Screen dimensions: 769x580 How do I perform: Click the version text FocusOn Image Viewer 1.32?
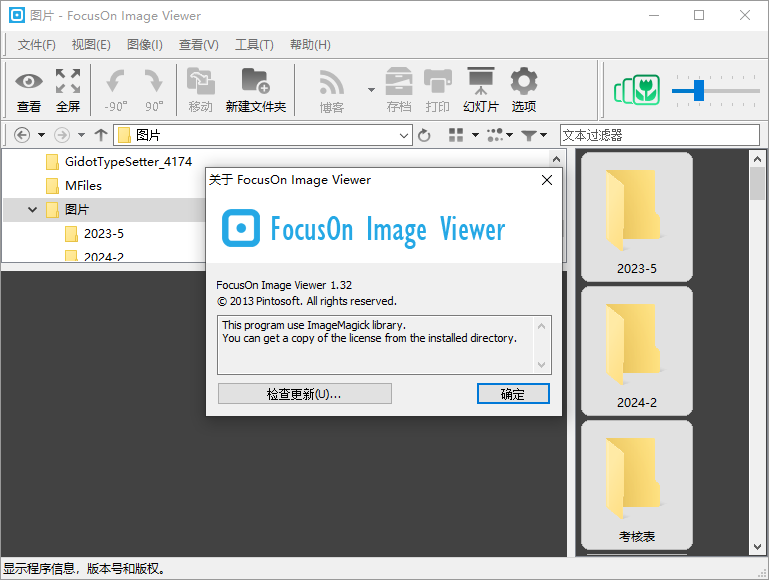284,285
